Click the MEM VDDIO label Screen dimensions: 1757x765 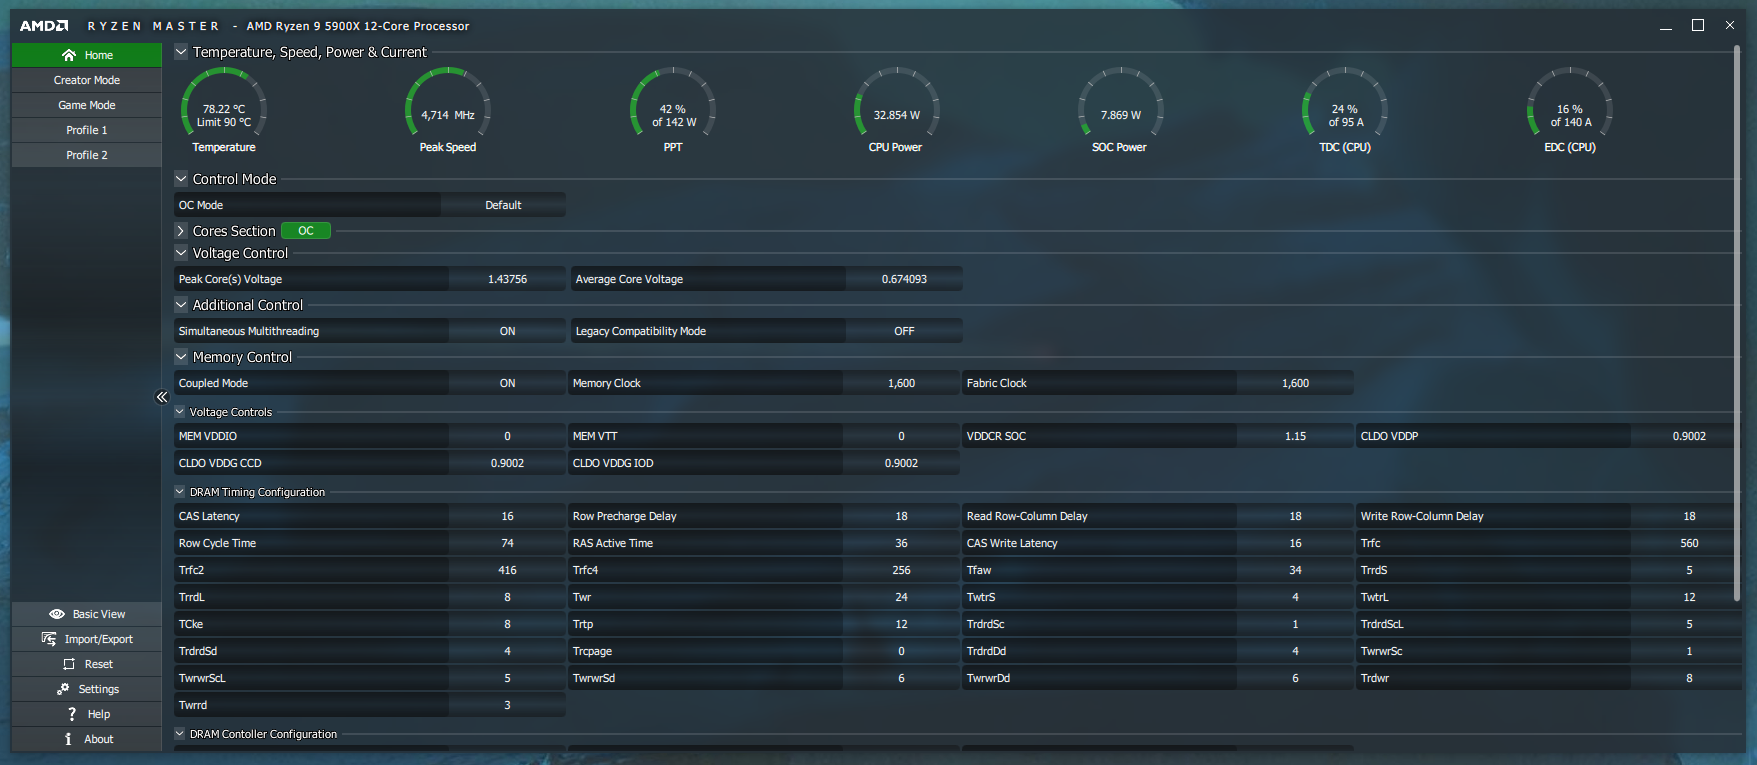point(208,436)
